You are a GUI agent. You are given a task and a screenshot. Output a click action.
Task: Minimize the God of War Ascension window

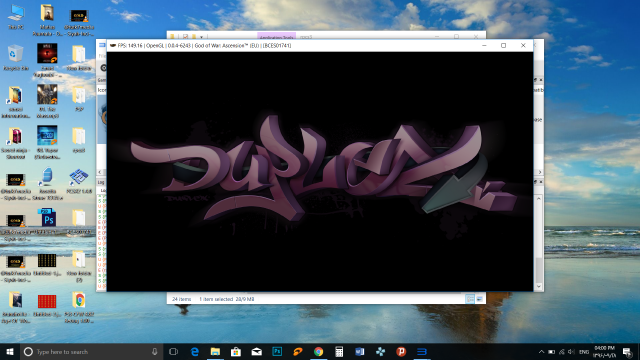(484, 45)
